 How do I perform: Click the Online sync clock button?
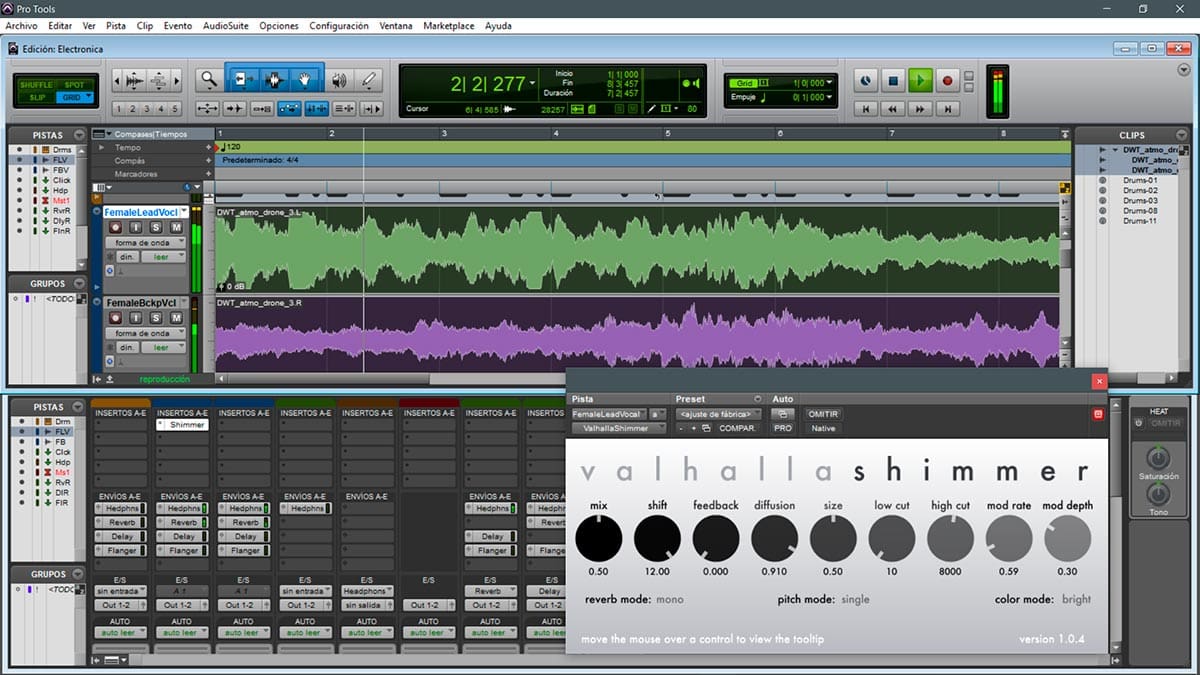click(x=866, y=80)
